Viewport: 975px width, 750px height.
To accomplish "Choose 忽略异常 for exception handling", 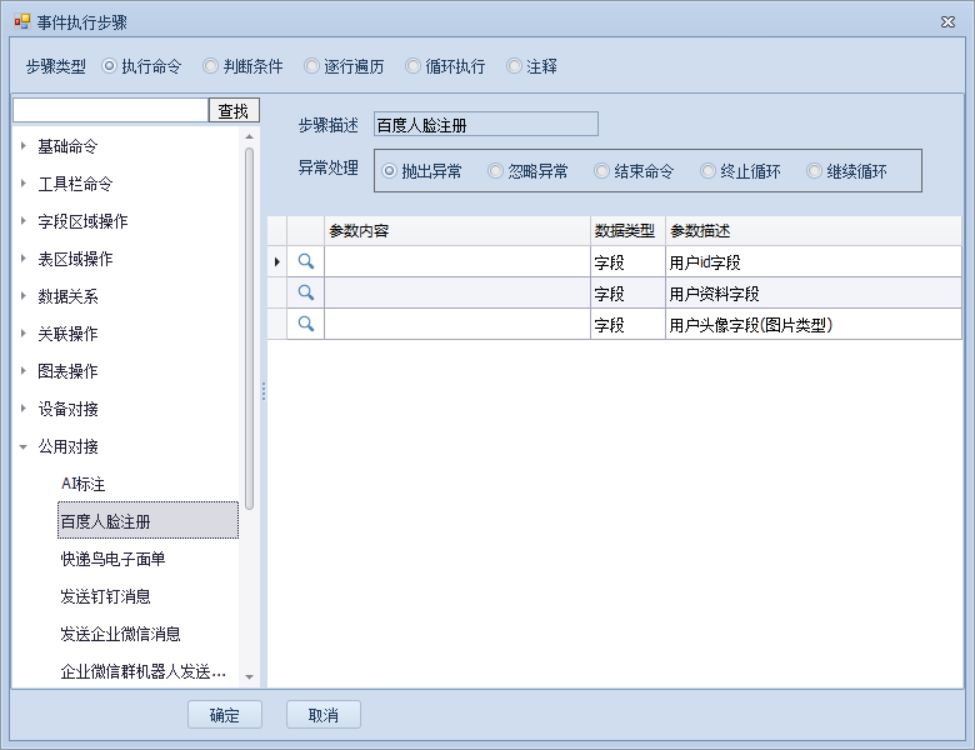I will (496, 171).
